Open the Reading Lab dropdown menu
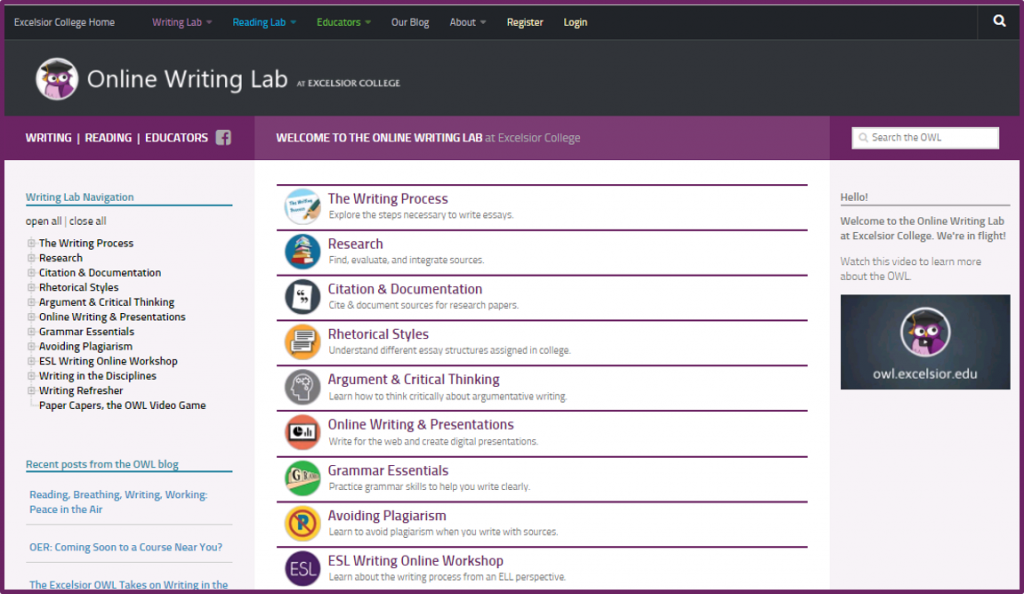The image size is (1024, 594). coord(264,22)
